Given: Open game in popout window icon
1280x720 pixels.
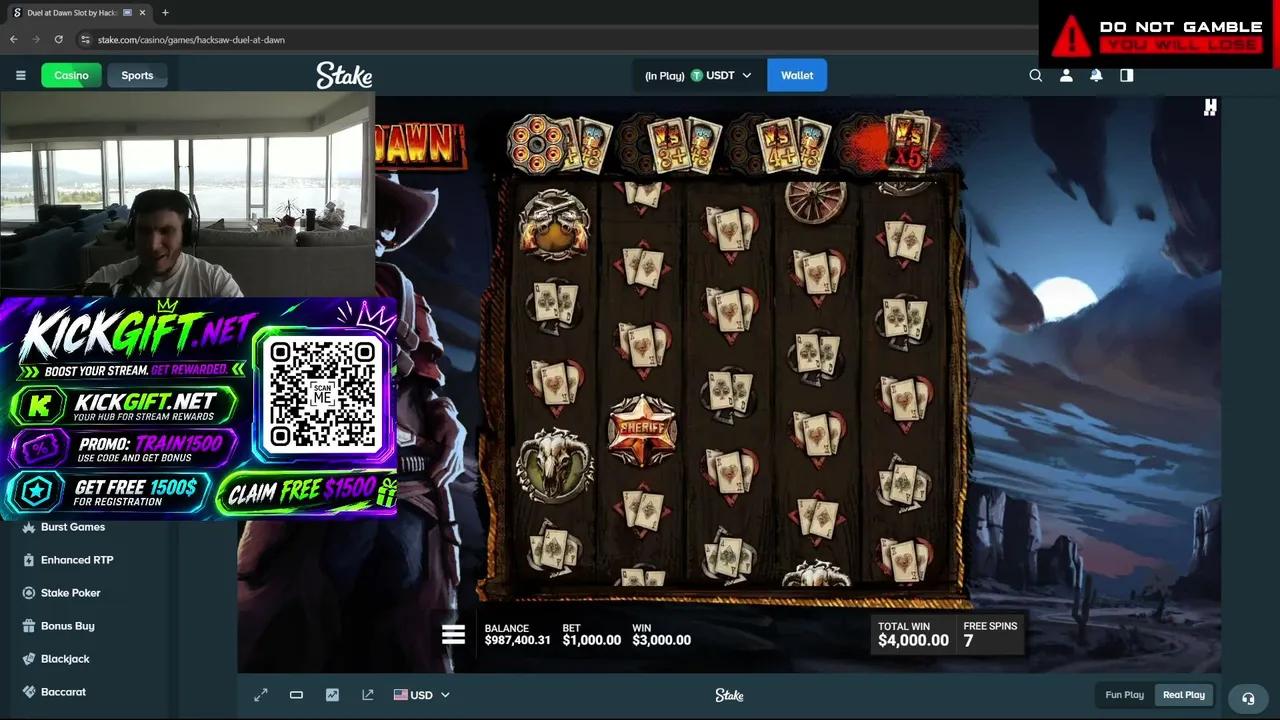Looking at the screenshot, I should (x=368, y=695).
